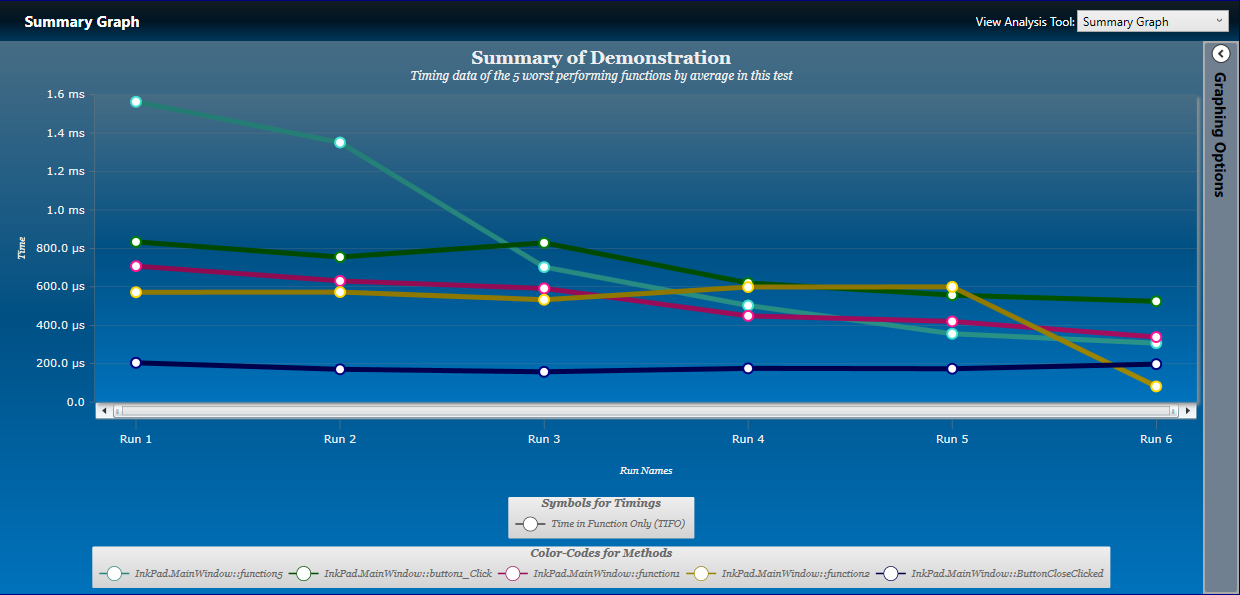Click the InkPad.MainWindow::function2 legend color marker
Screen dimensions: 1240x595
[702, 574]
